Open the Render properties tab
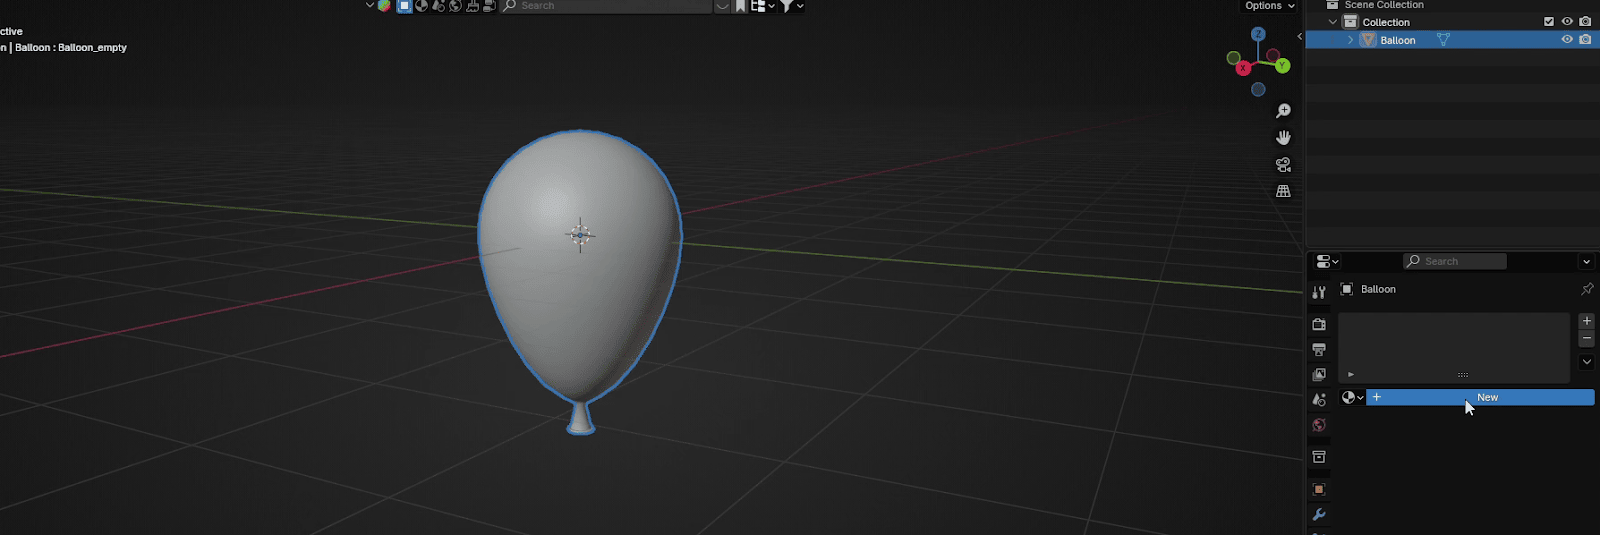This screenshot has width=1600, height=535. click(1319, 324)
